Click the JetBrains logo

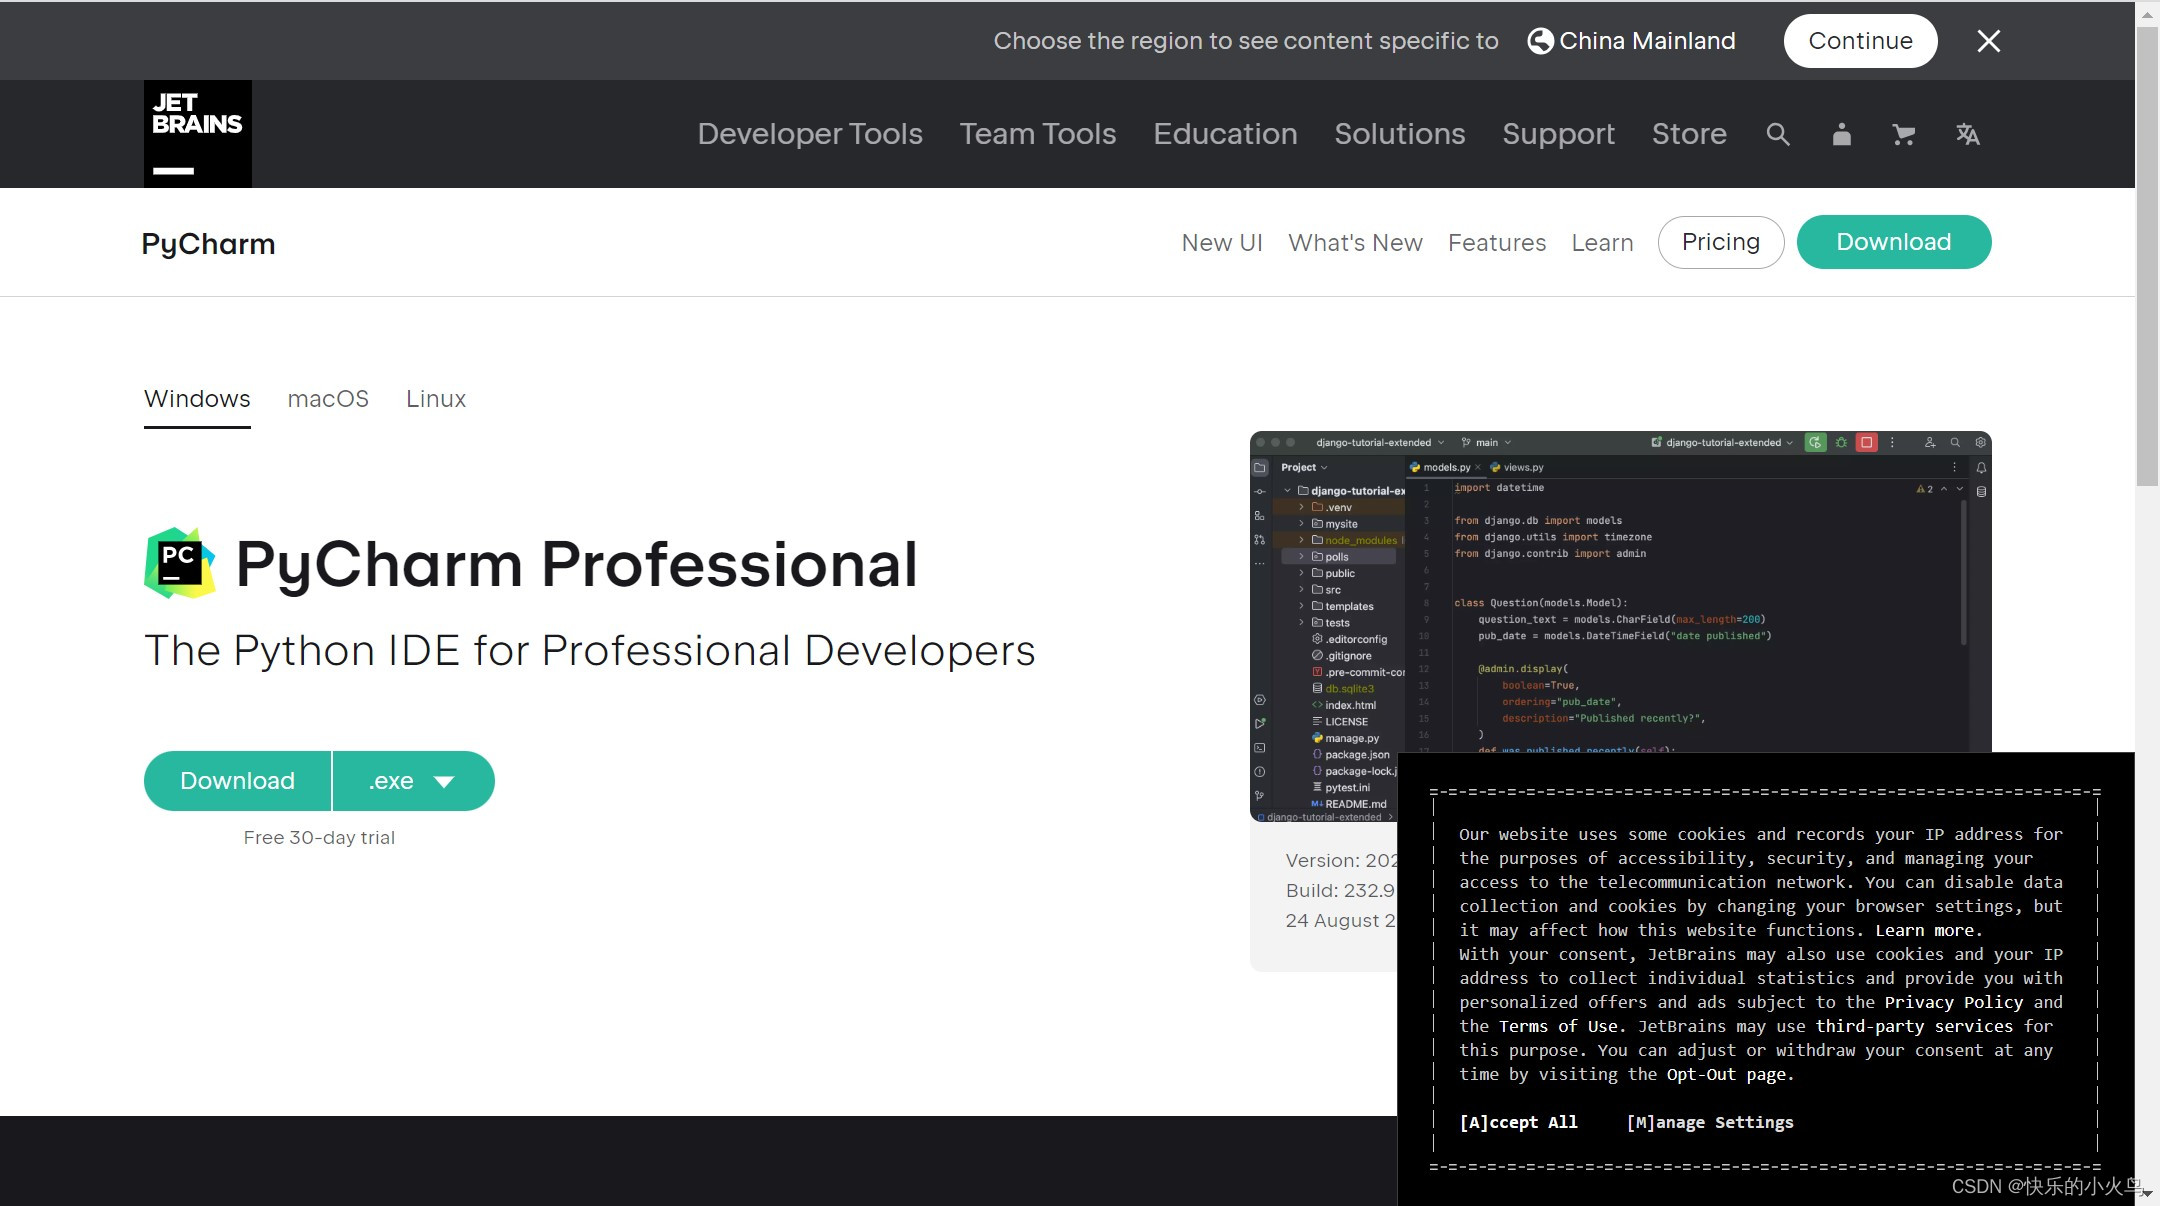[x=197, y=134]
